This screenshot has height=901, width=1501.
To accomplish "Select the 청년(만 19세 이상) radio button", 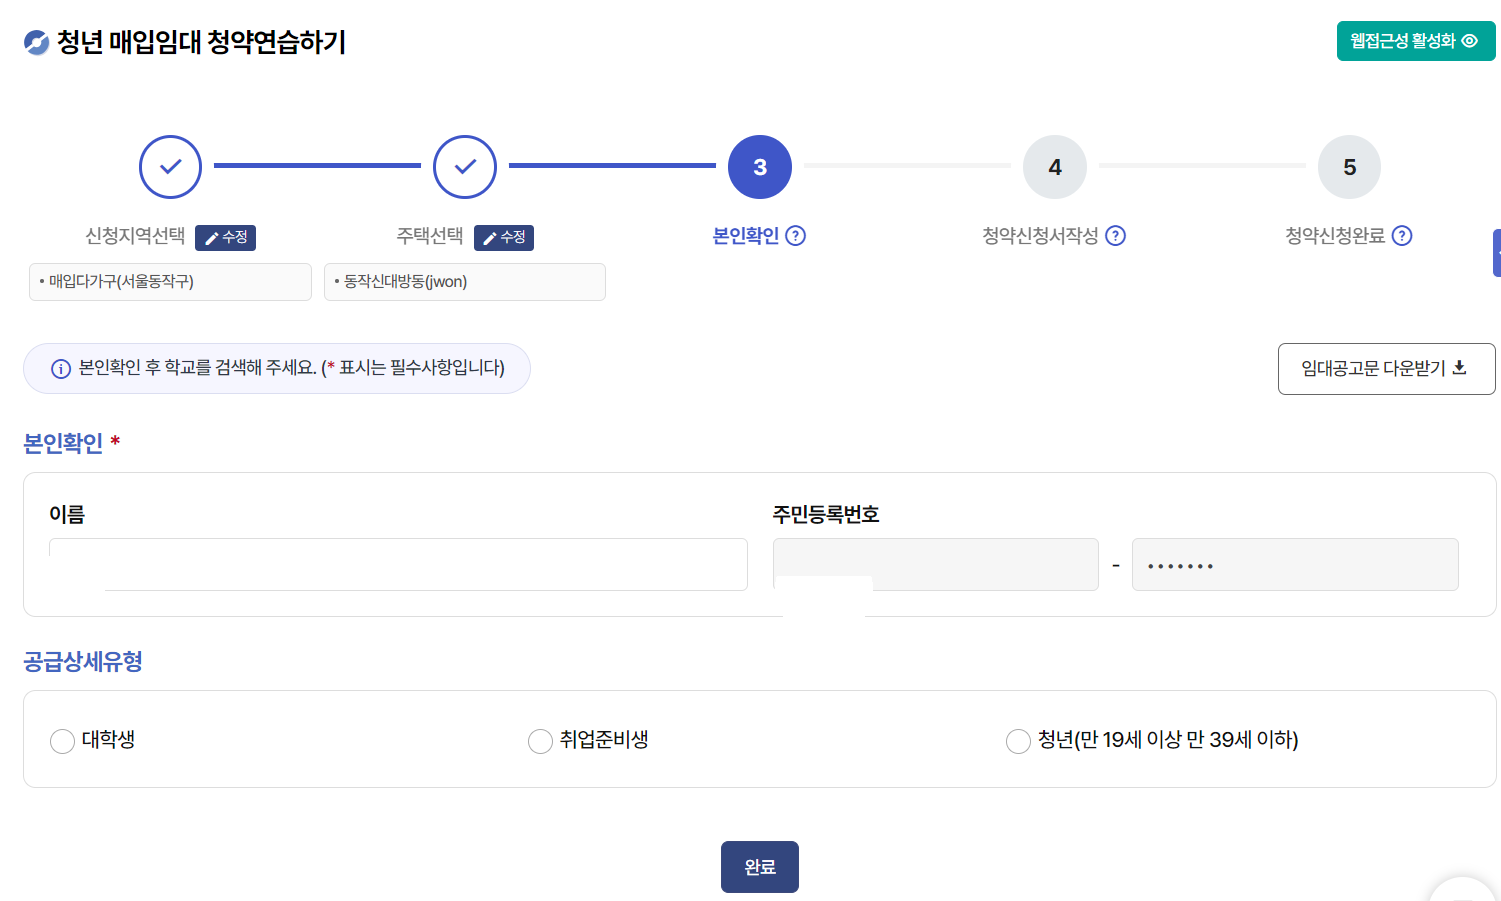I will pyautogui.click(x=1018, y=741).
